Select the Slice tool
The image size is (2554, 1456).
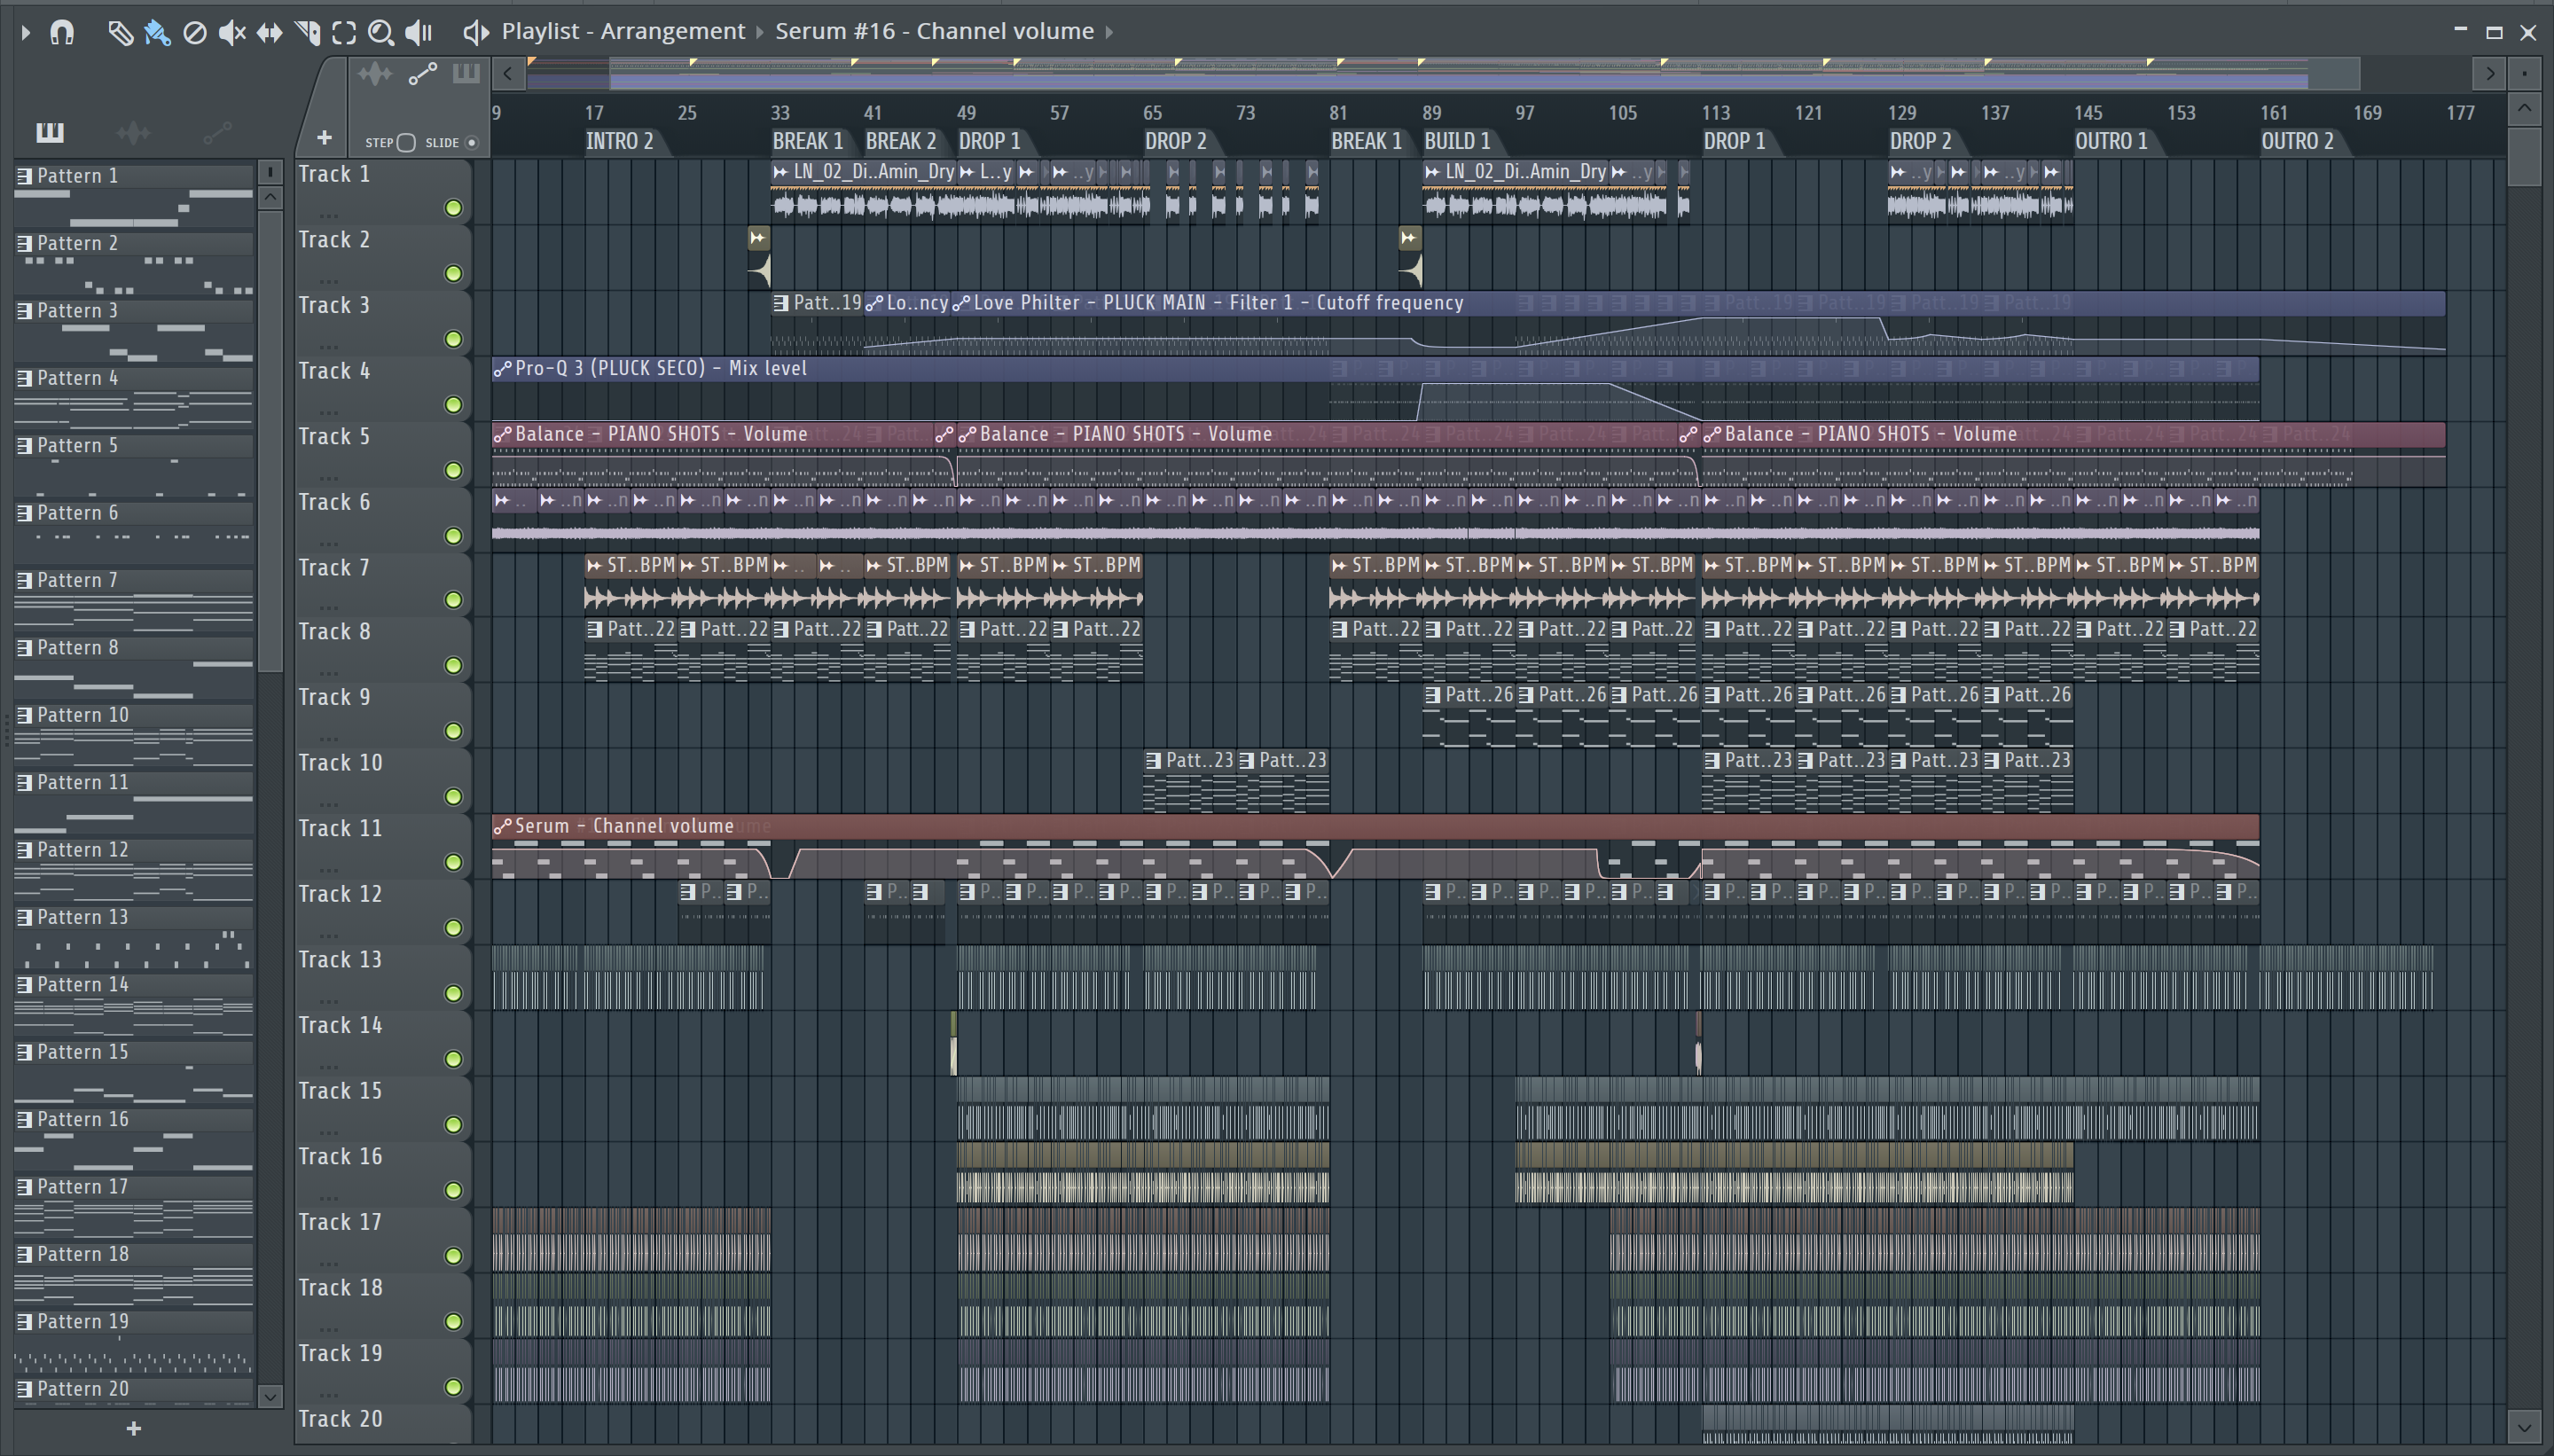[x=308, y=33]
